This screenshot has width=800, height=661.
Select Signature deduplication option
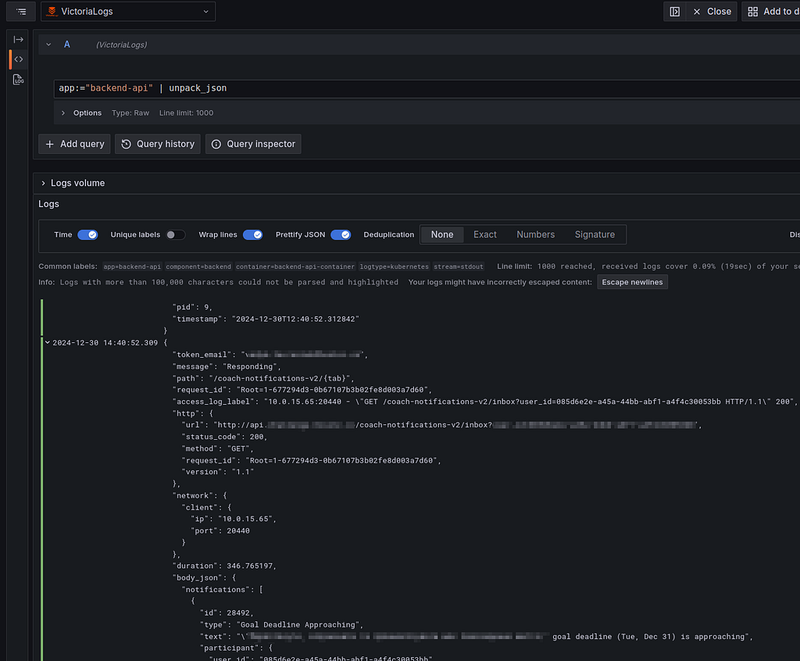(x=594, y=235)
